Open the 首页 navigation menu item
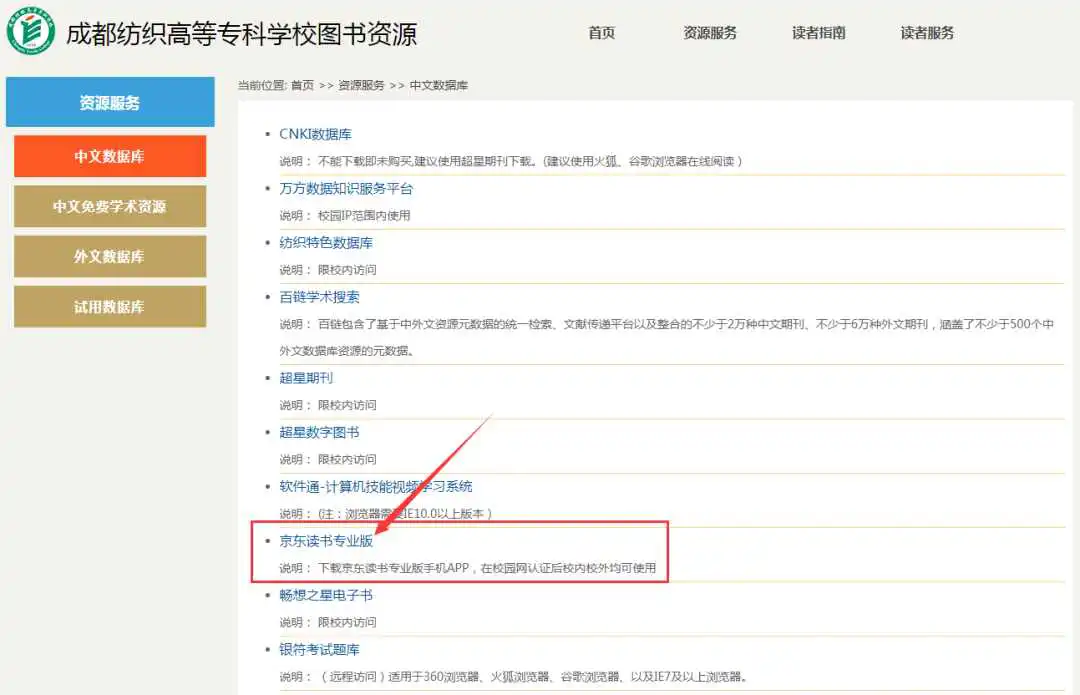Viewport: 1080px width, 695px height. coord(602,33)
